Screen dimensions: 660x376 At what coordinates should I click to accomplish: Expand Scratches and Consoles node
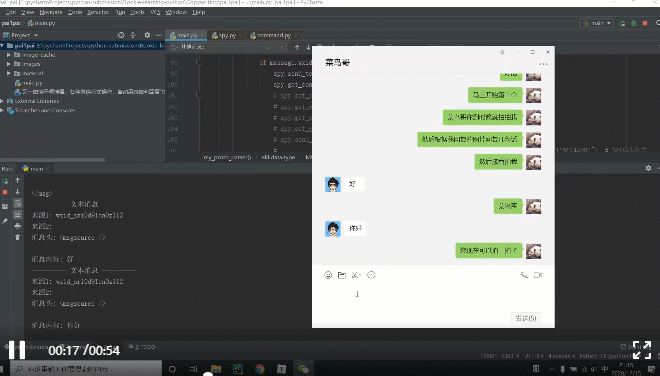(x=2, y=110)
